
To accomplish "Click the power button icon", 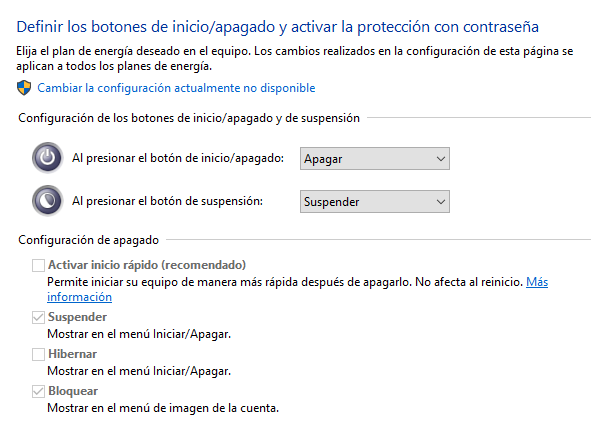I will click(x=47, y=158).
